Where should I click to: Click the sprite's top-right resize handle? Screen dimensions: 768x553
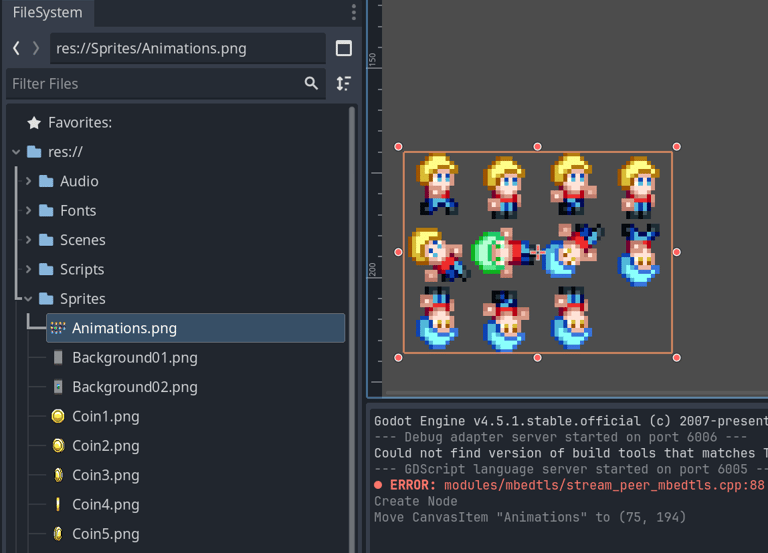point(676,146)
